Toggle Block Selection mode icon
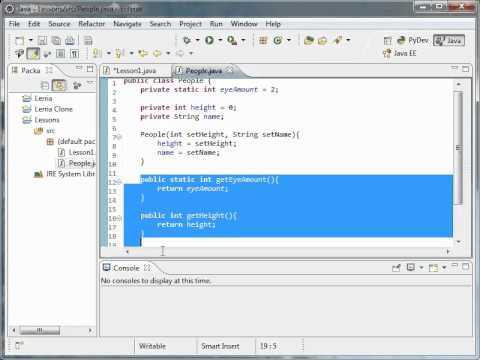The image size is (480, 360). (x=60, y=53)
